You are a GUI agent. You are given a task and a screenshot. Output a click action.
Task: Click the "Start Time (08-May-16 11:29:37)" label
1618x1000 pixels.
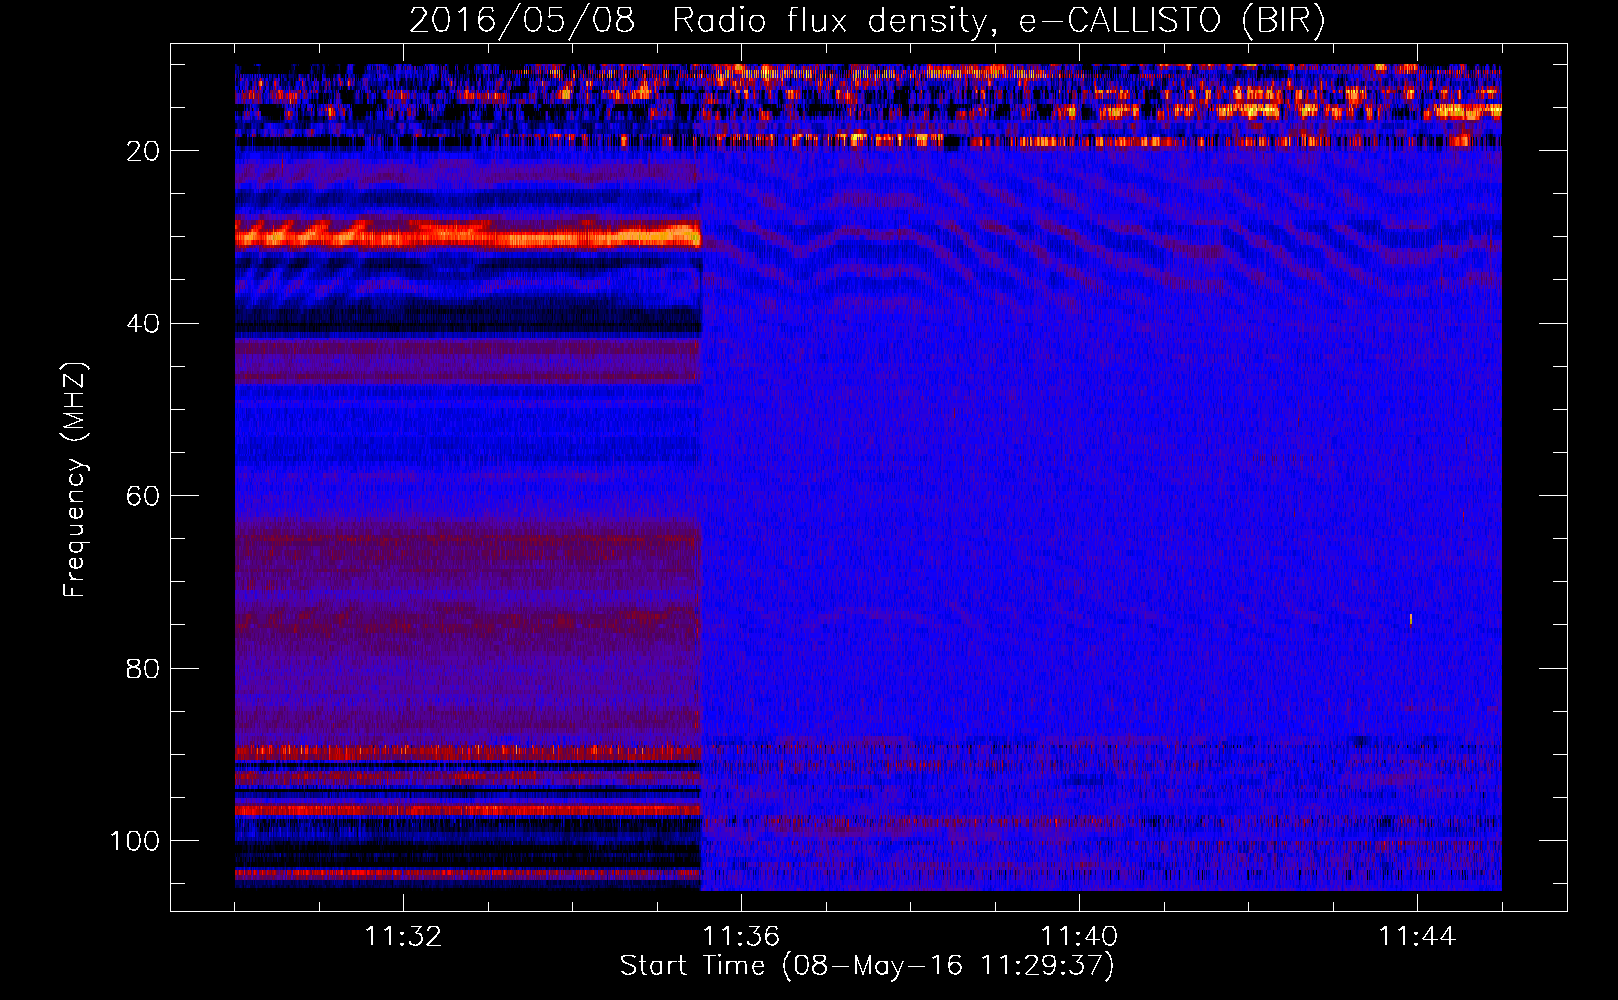tap(867, 966)
